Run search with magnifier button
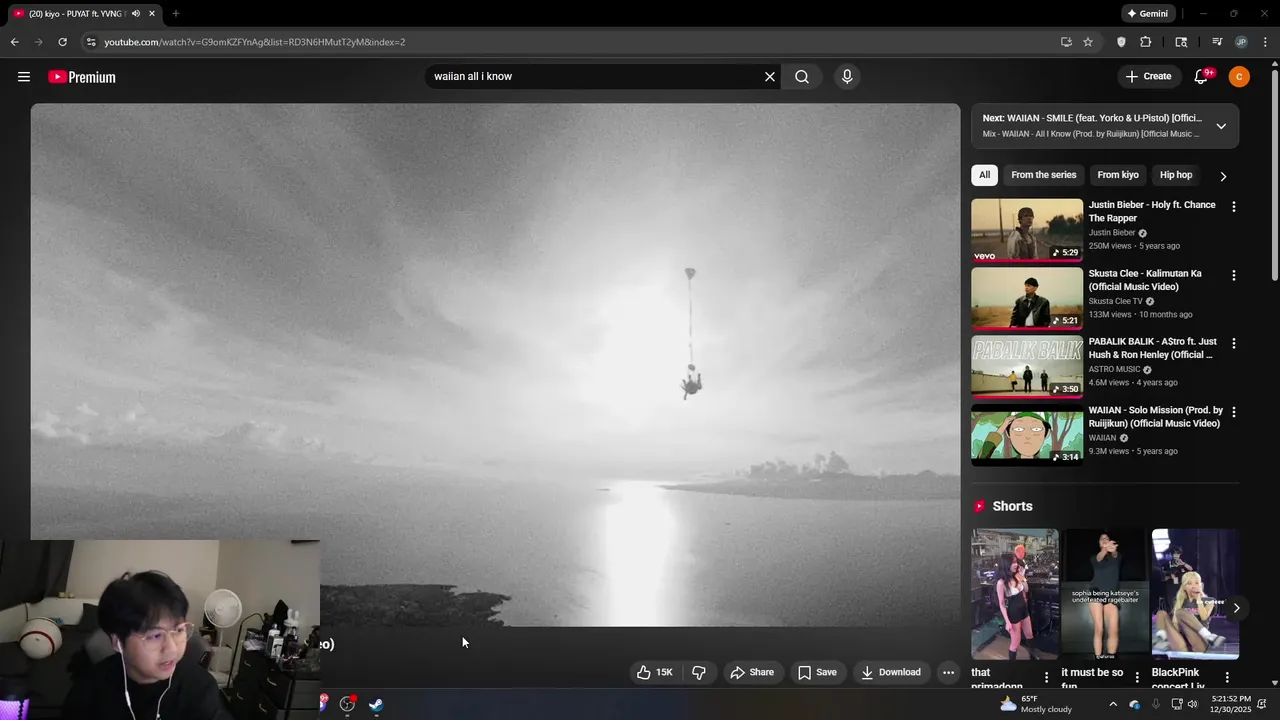This screenshot has width=1280, height=720. coord(802,77)
